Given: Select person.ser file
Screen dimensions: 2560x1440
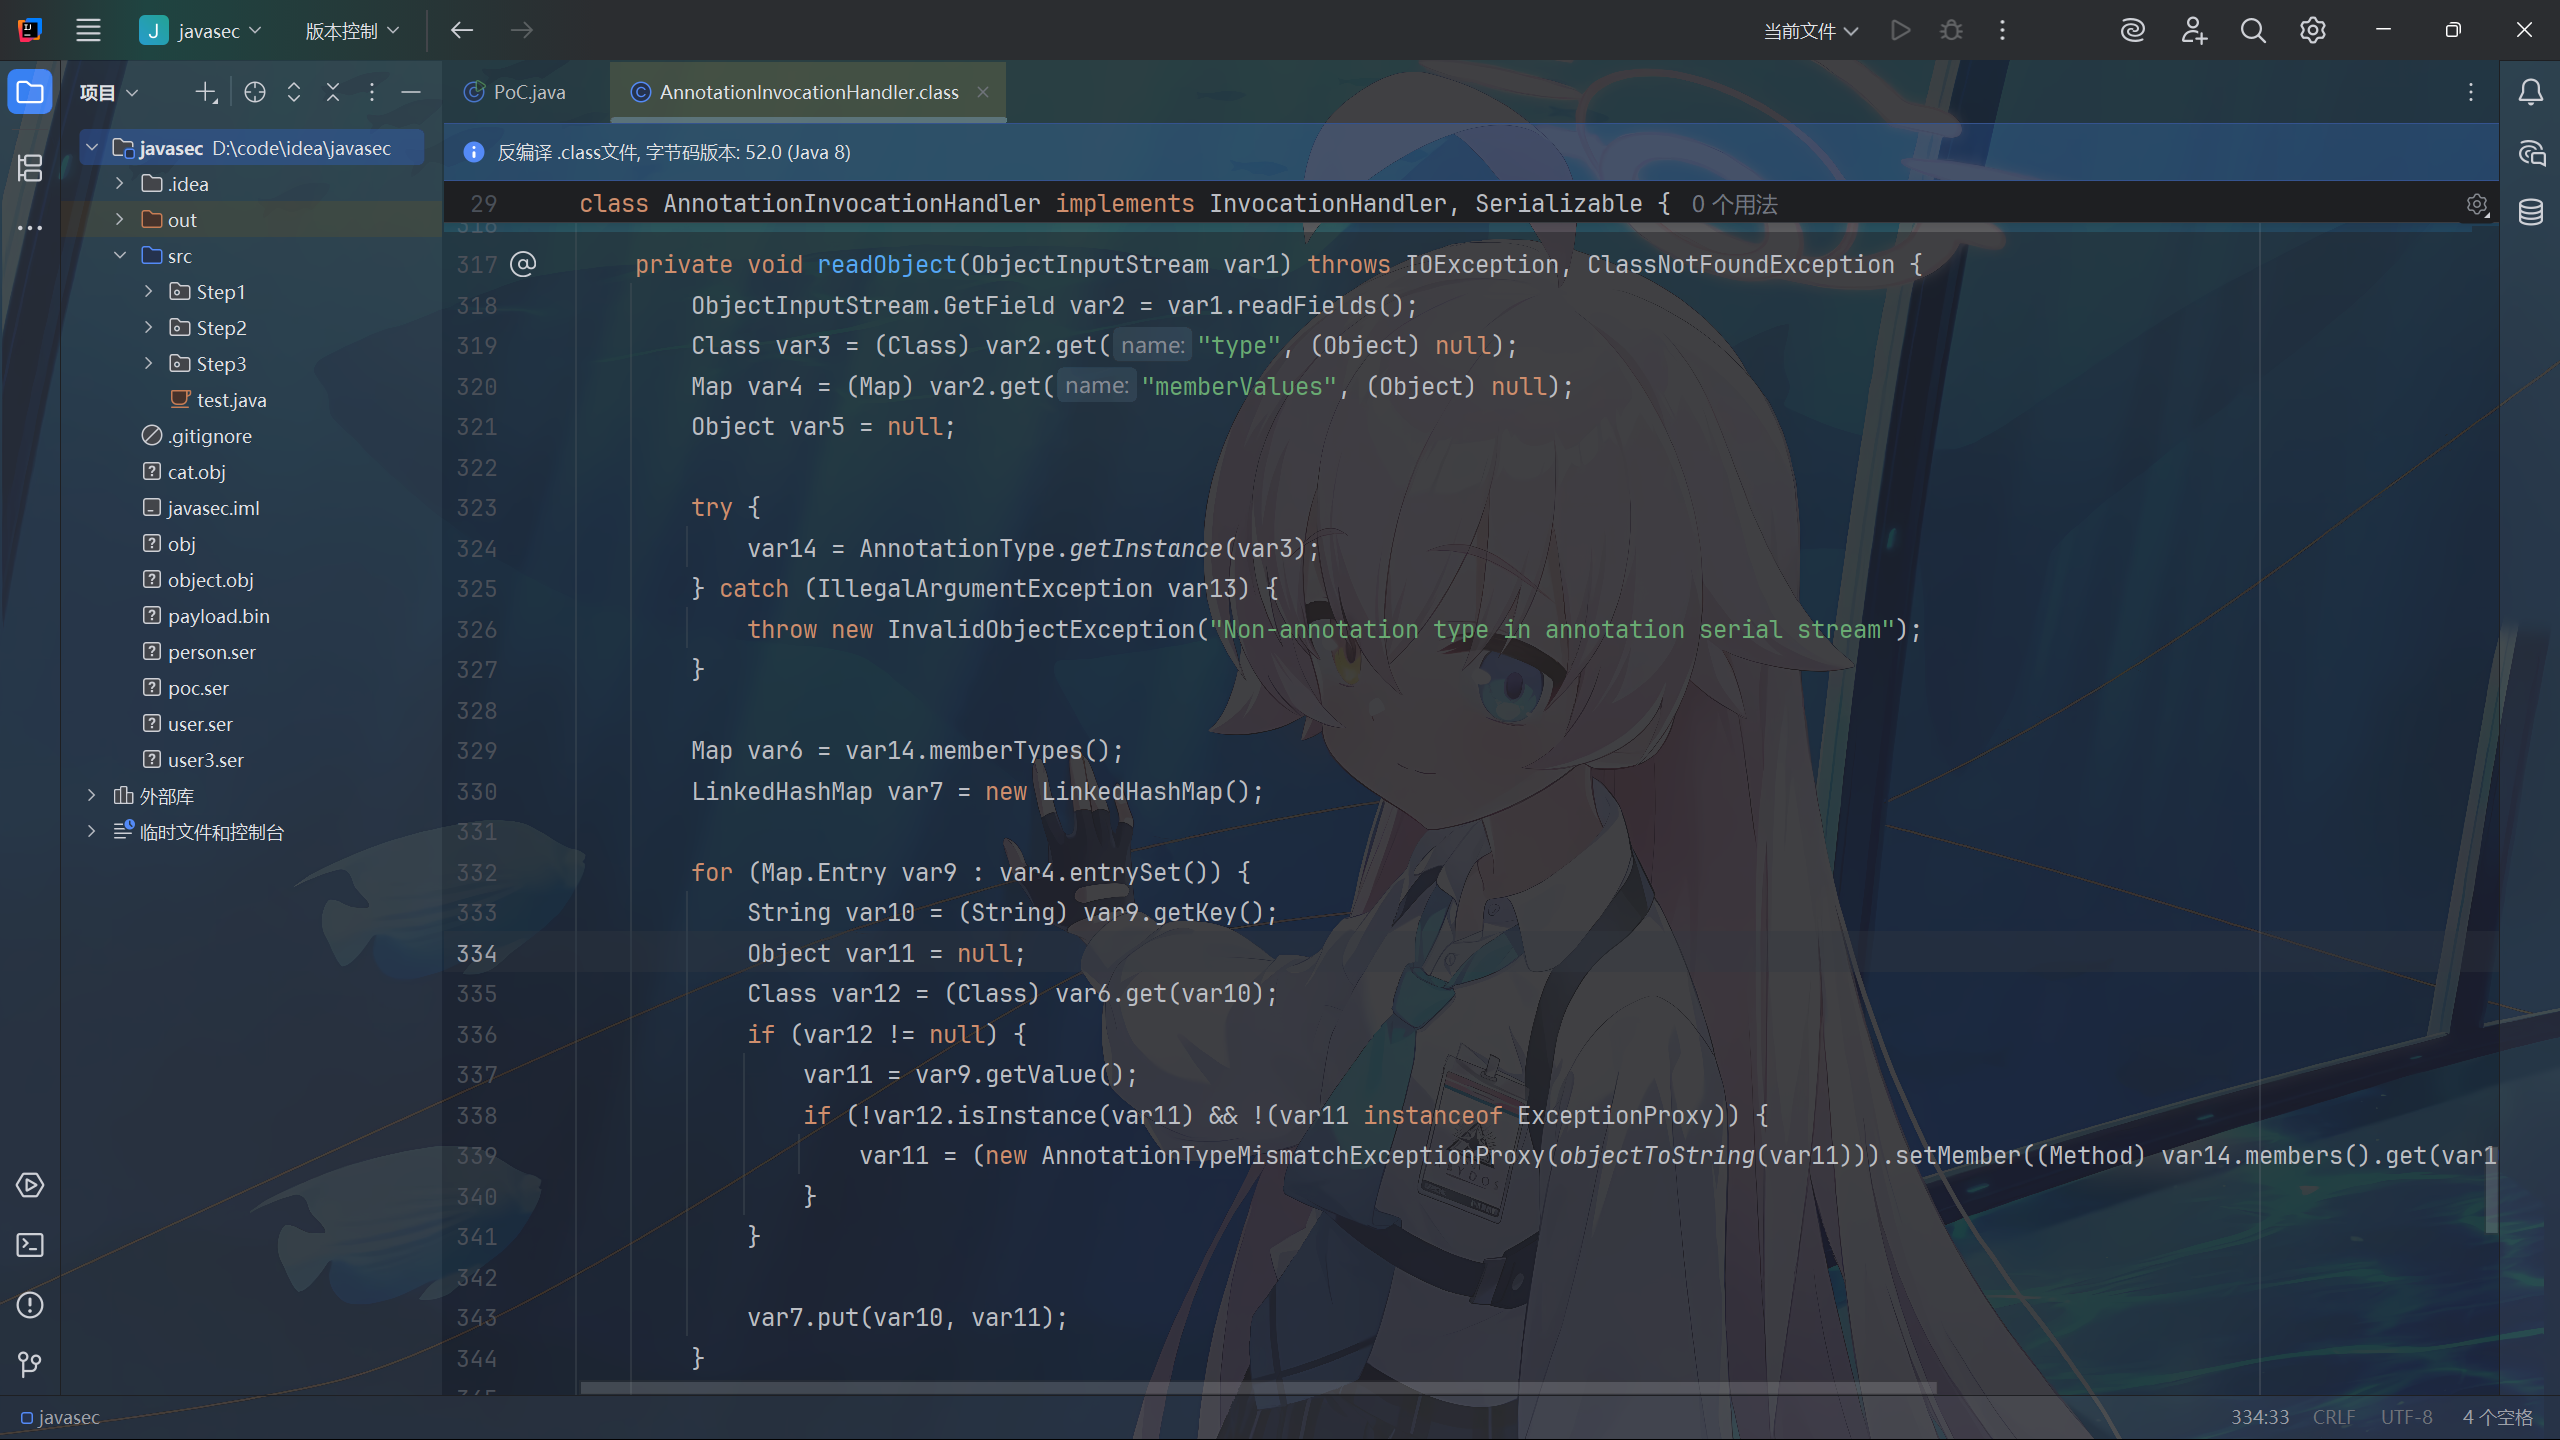Looking at the screenshot, I should click(211, 652).
